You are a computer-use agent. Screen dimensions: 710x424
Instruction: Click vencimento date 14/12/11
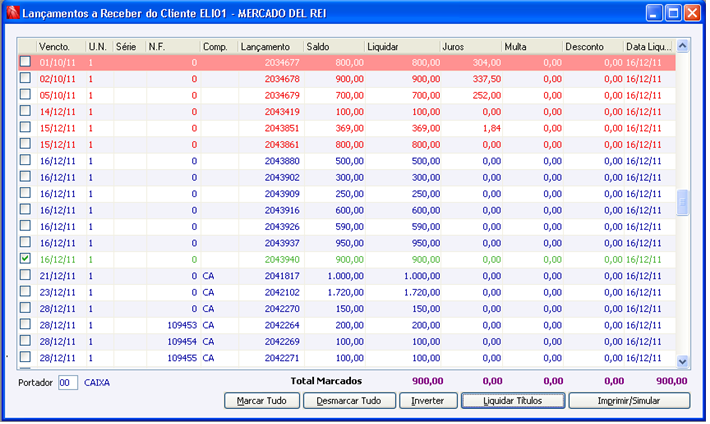point(58,111)
